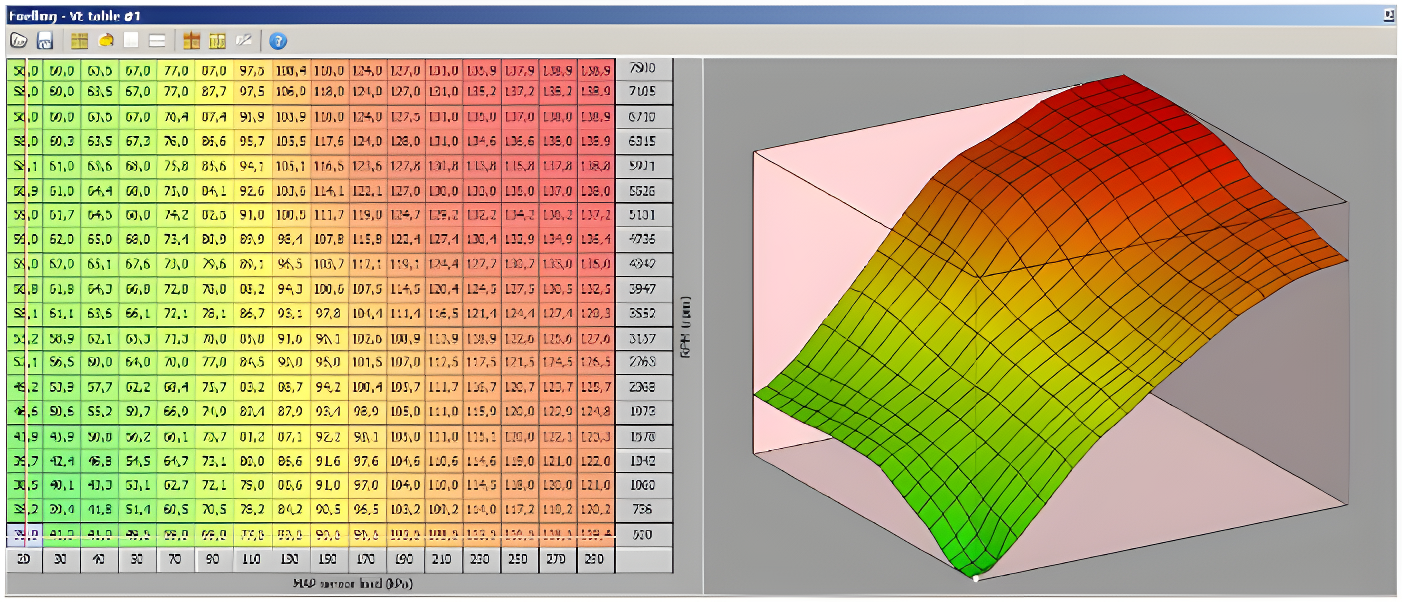1402x602 pixels.
Task: Click the window button in title bar corner
Action: (x=1389, y=15)
